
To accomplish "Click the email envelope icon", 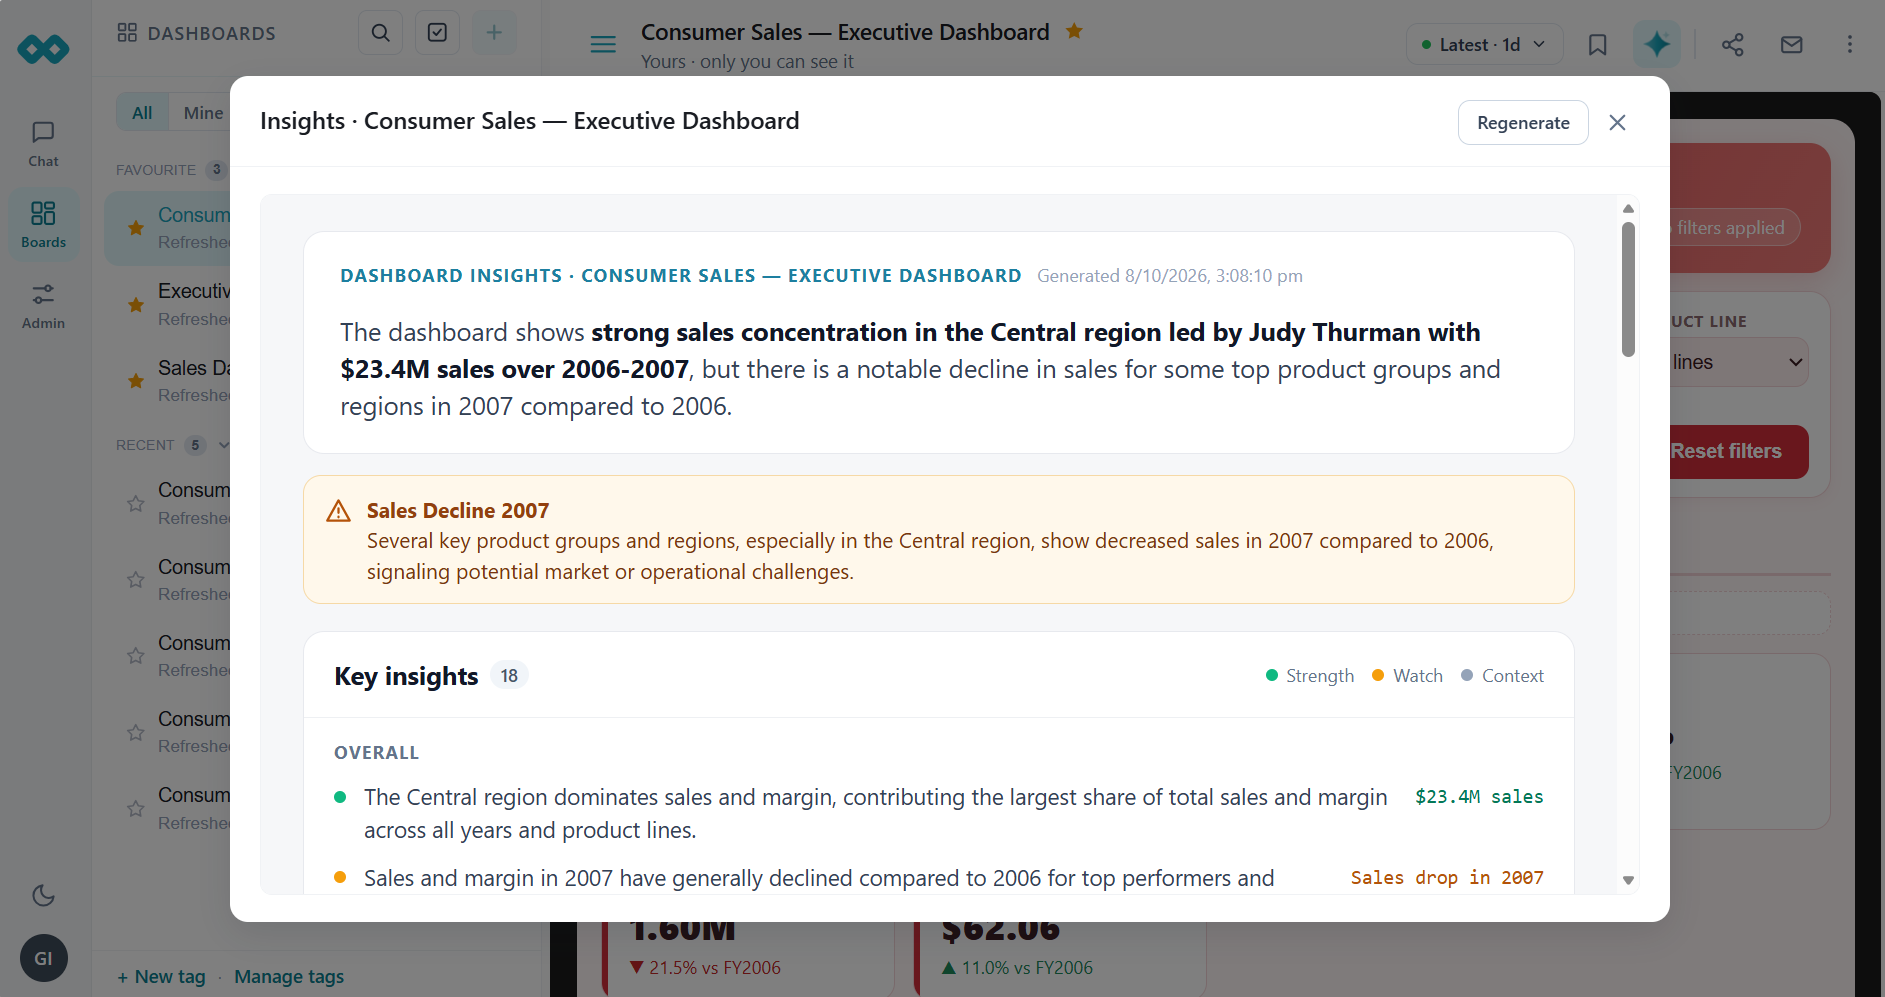I will click(x=1792, y=44).
